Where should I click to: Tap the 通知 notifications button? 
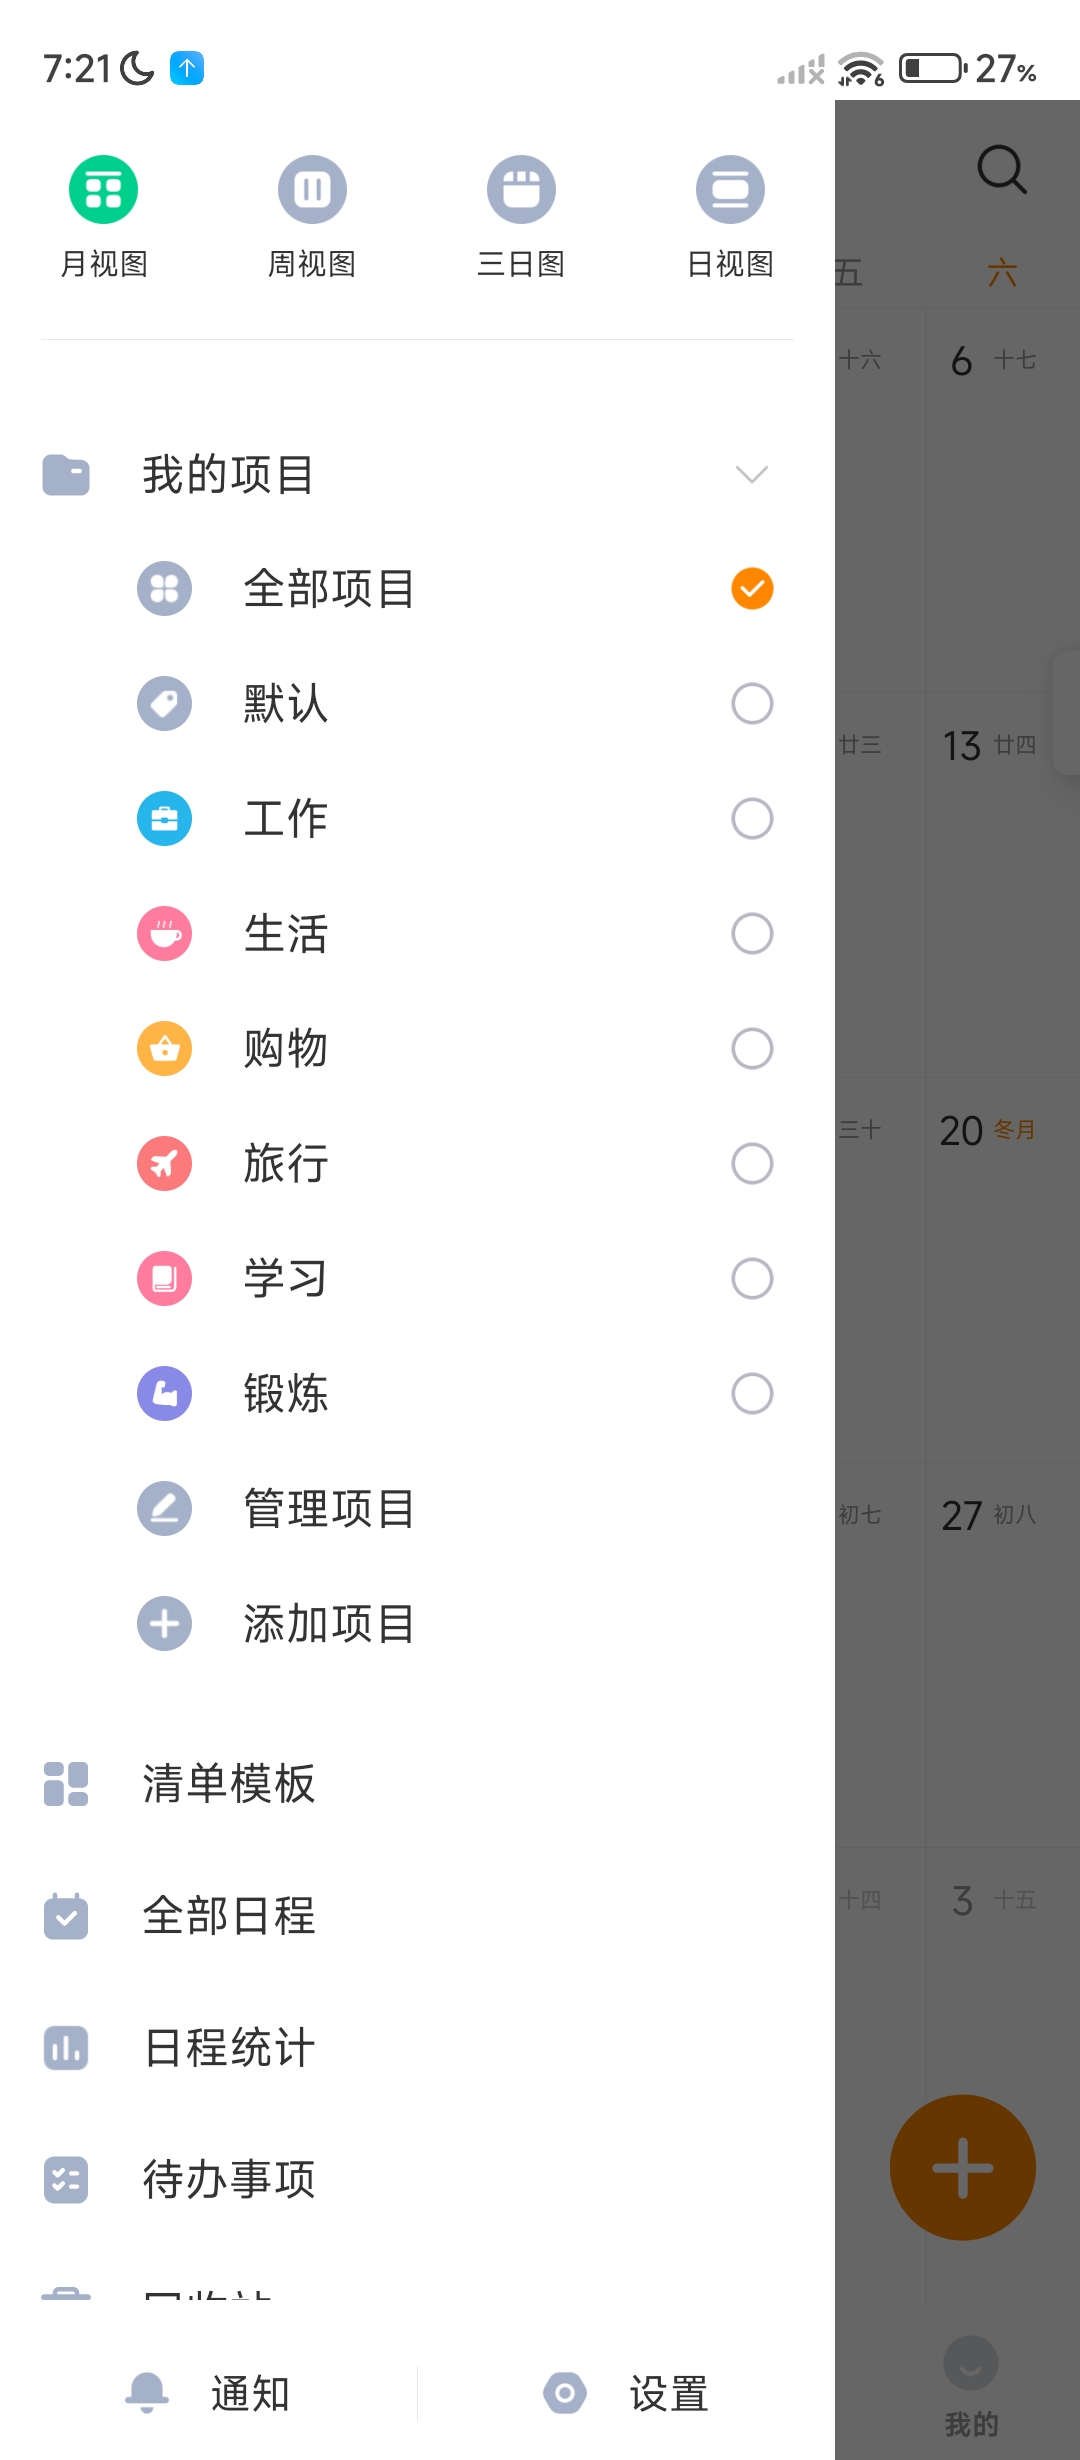point(210,2394)
